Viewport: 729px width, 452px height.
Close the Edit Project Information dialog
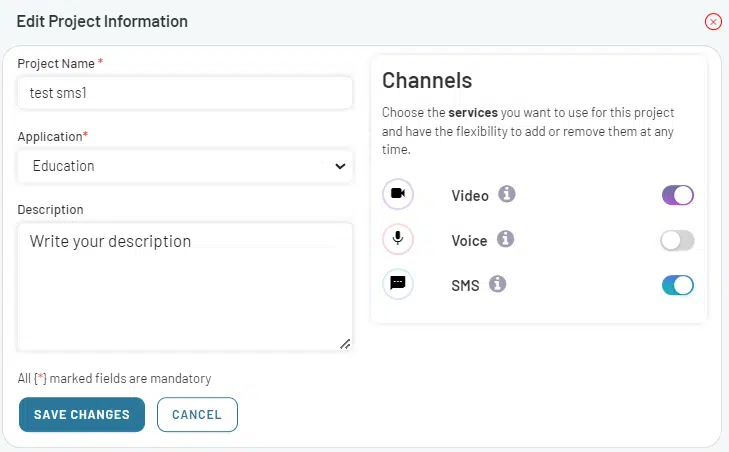[713, 21]
